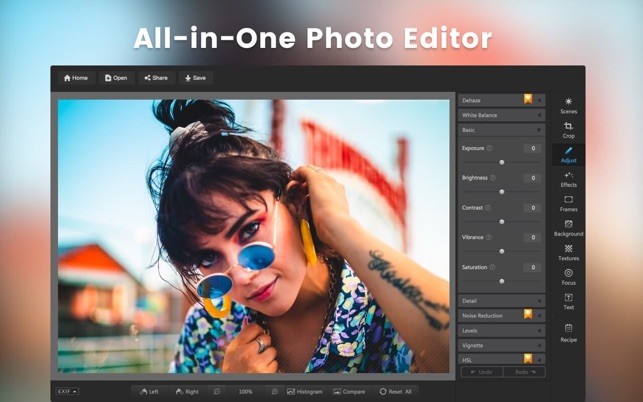Open the Frames tool

(x=568, y=203)
